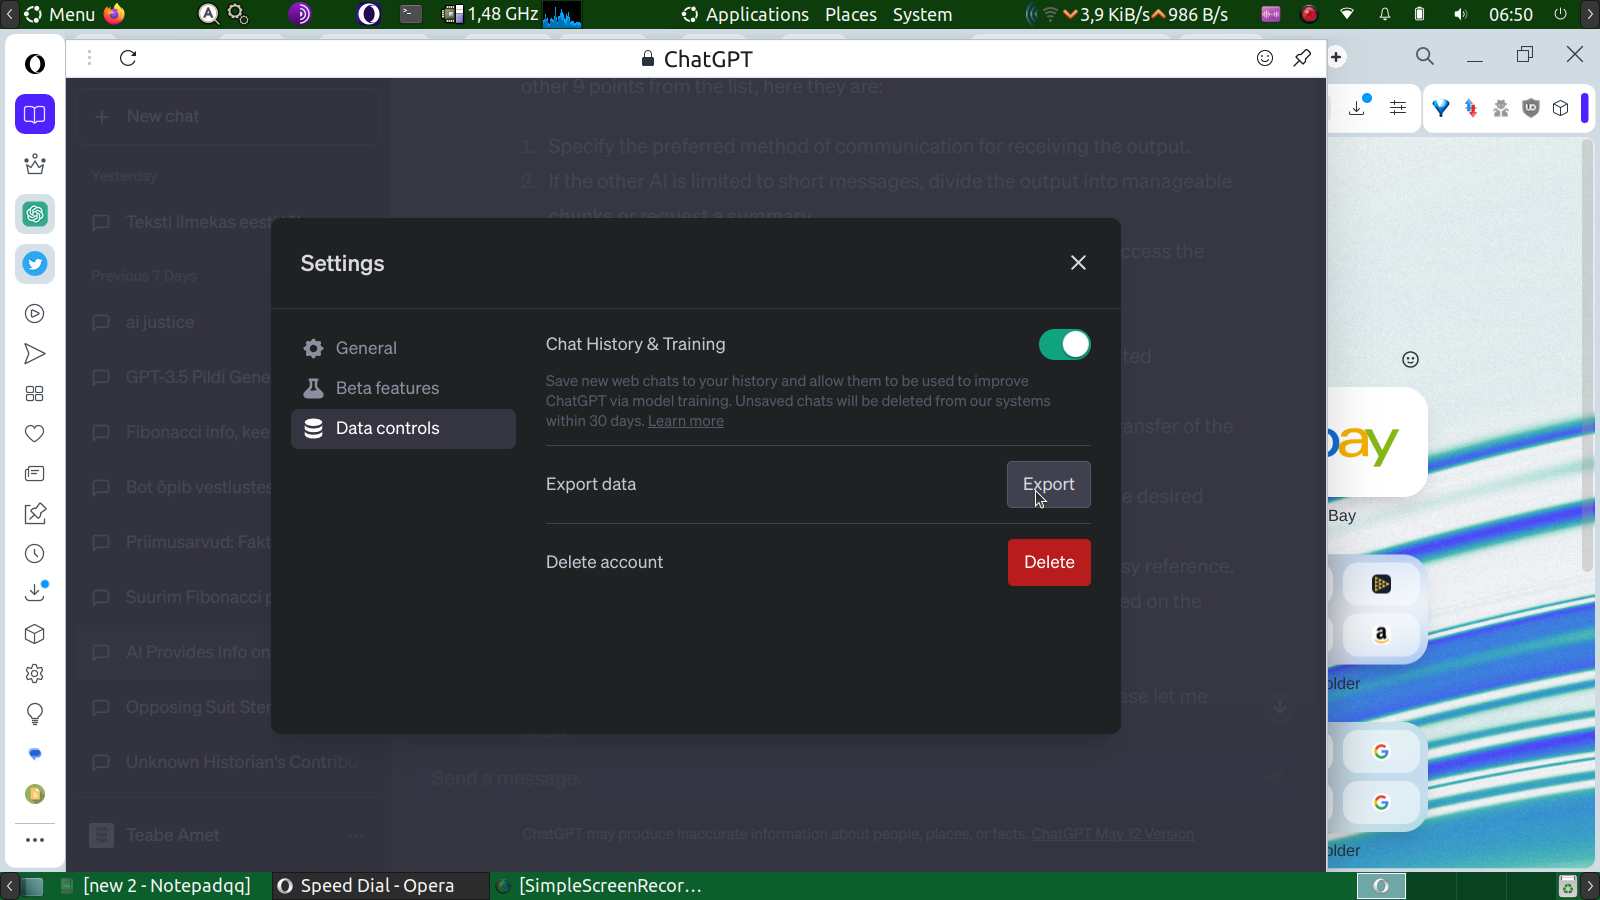Screen dimensions: 1600x900
Task: Open Twitter from the Opera sidebar
Action: coord(35,264)
